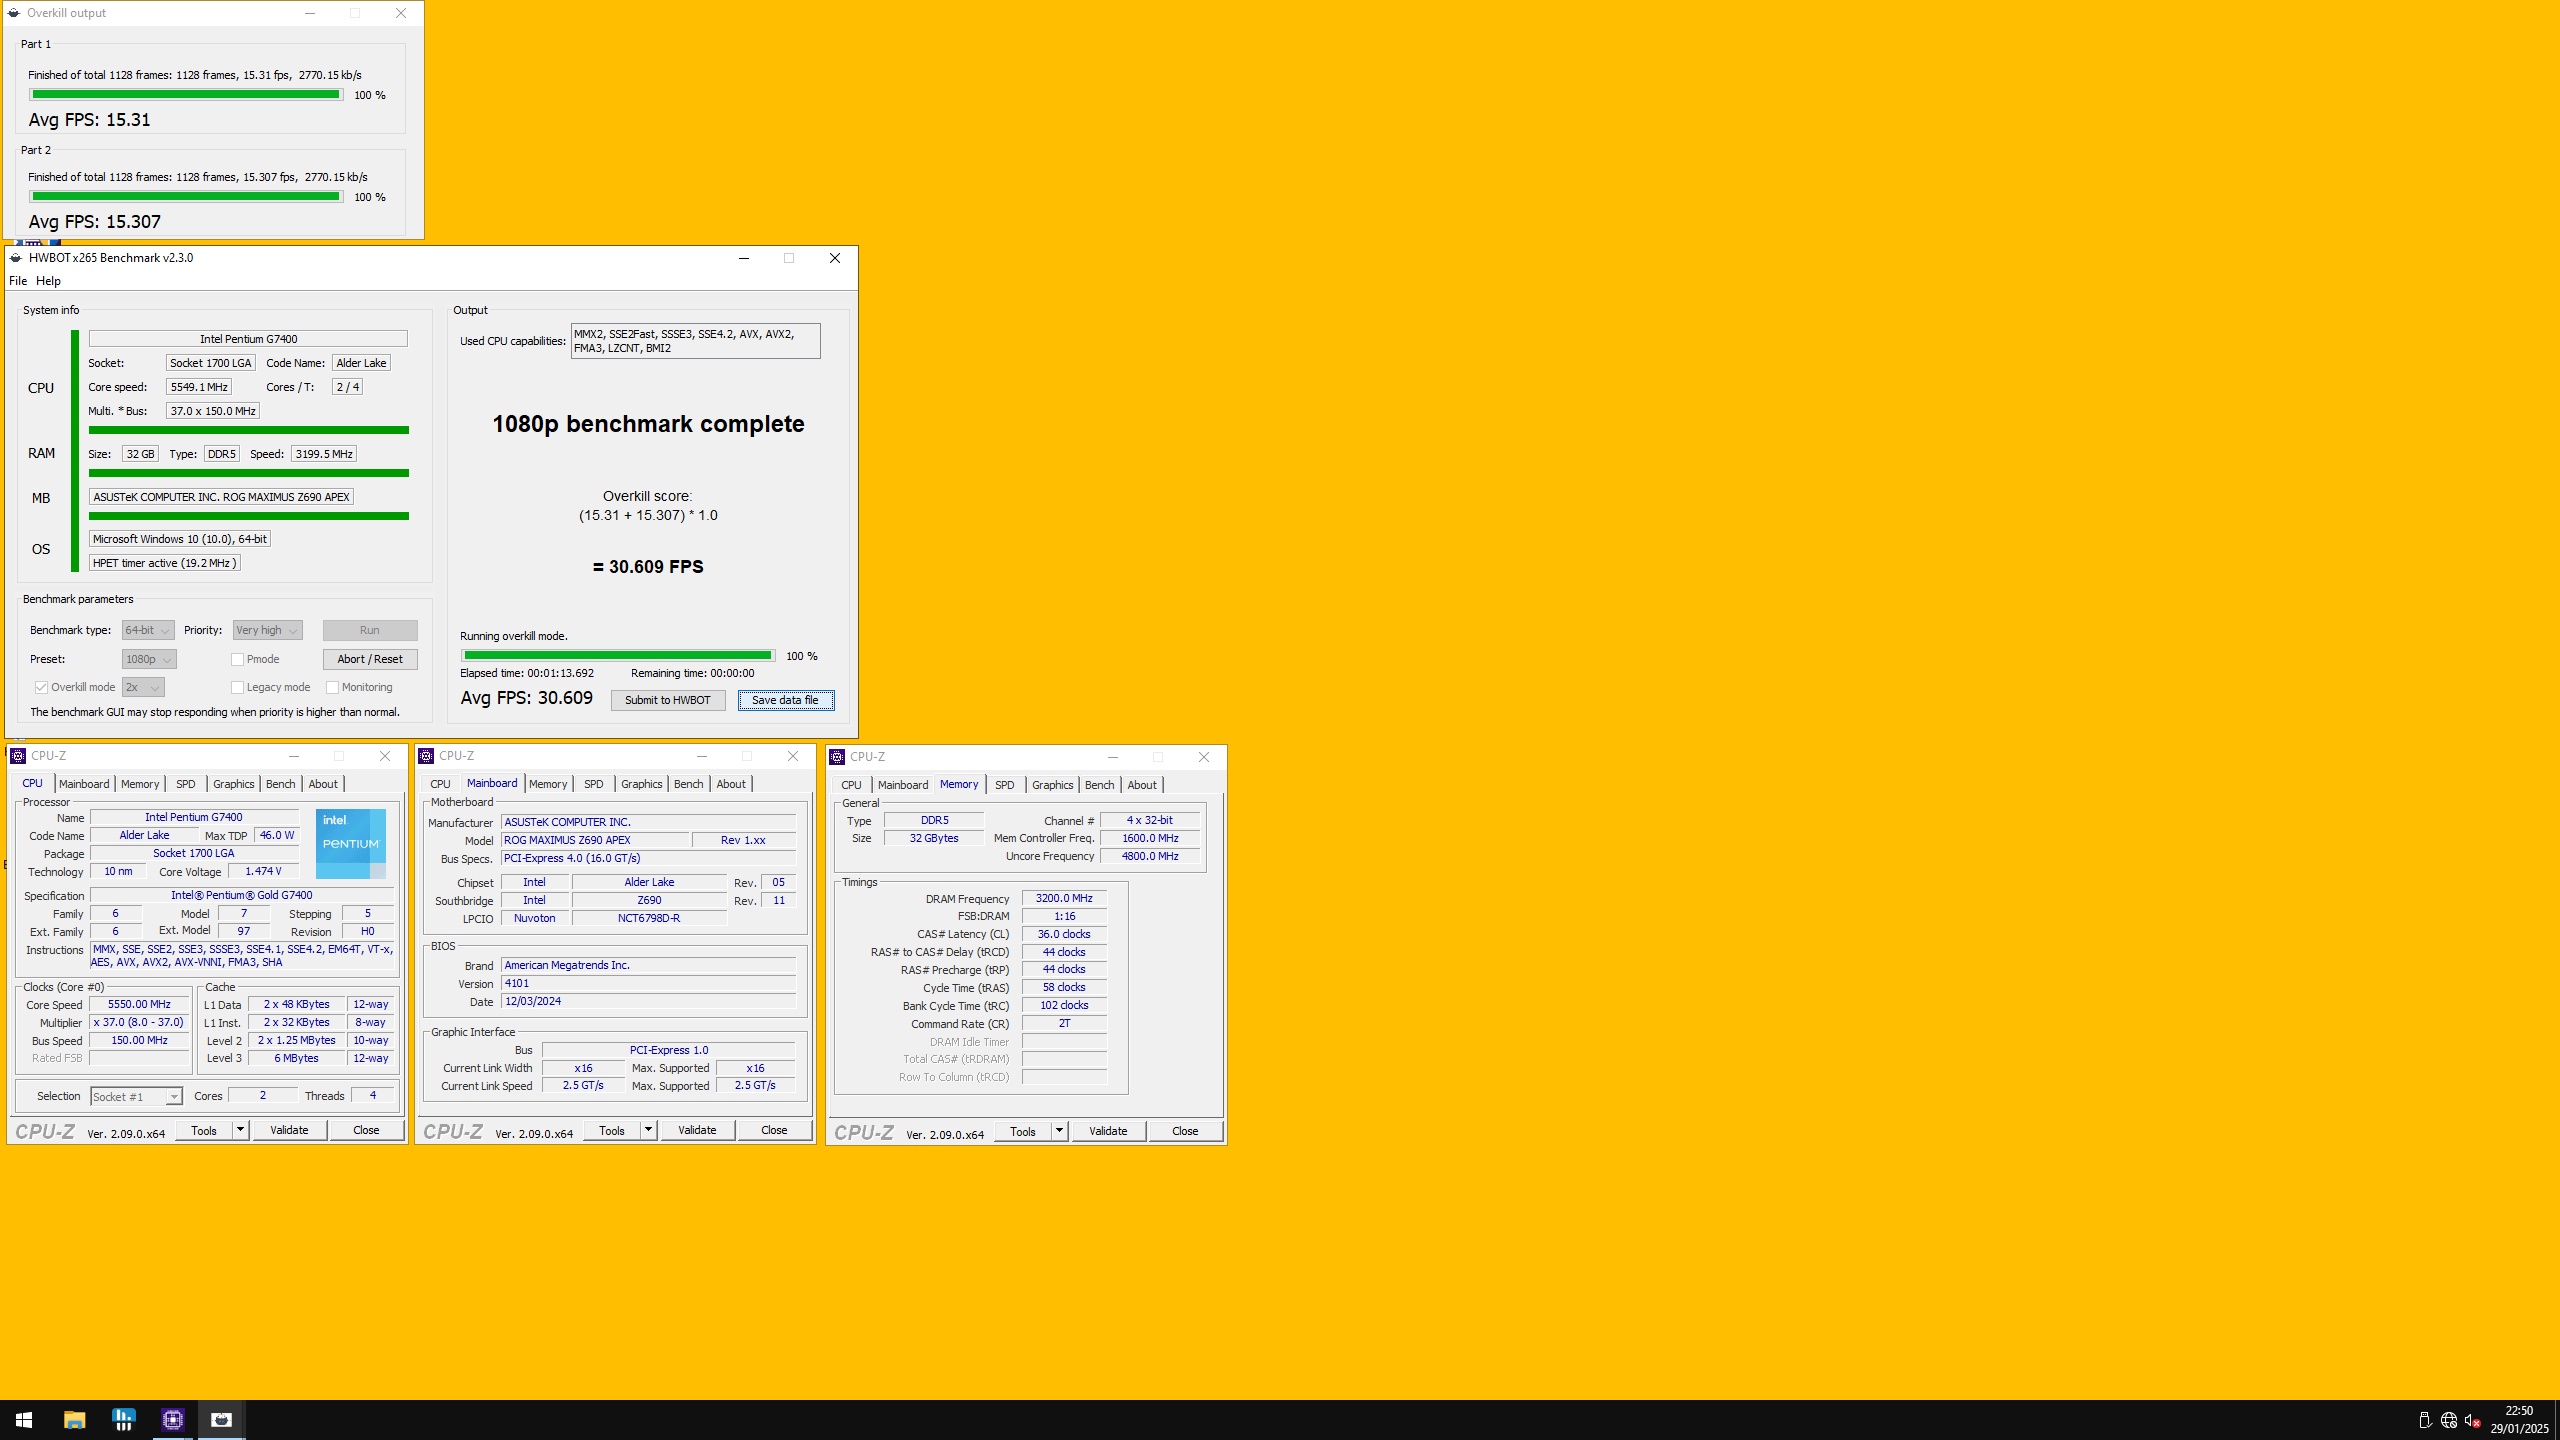Click the first CPU-Z window's title icon
This screenshot has height=1440, width=2560.
pos(18,756)
